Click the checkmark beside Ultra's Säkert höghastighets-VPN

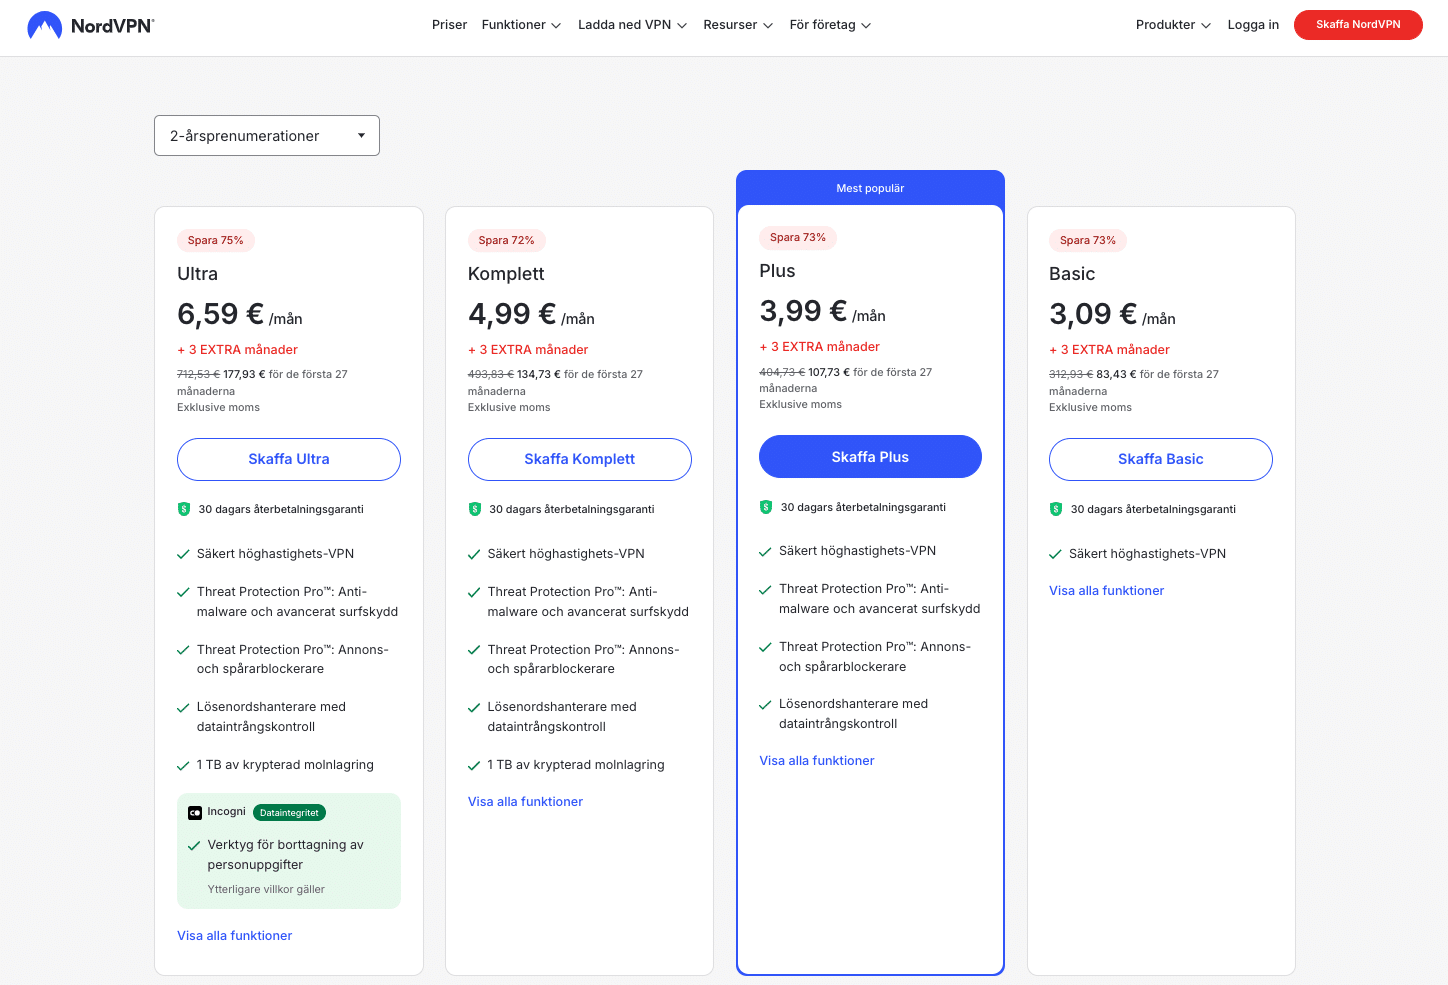[x=183, y=554]
